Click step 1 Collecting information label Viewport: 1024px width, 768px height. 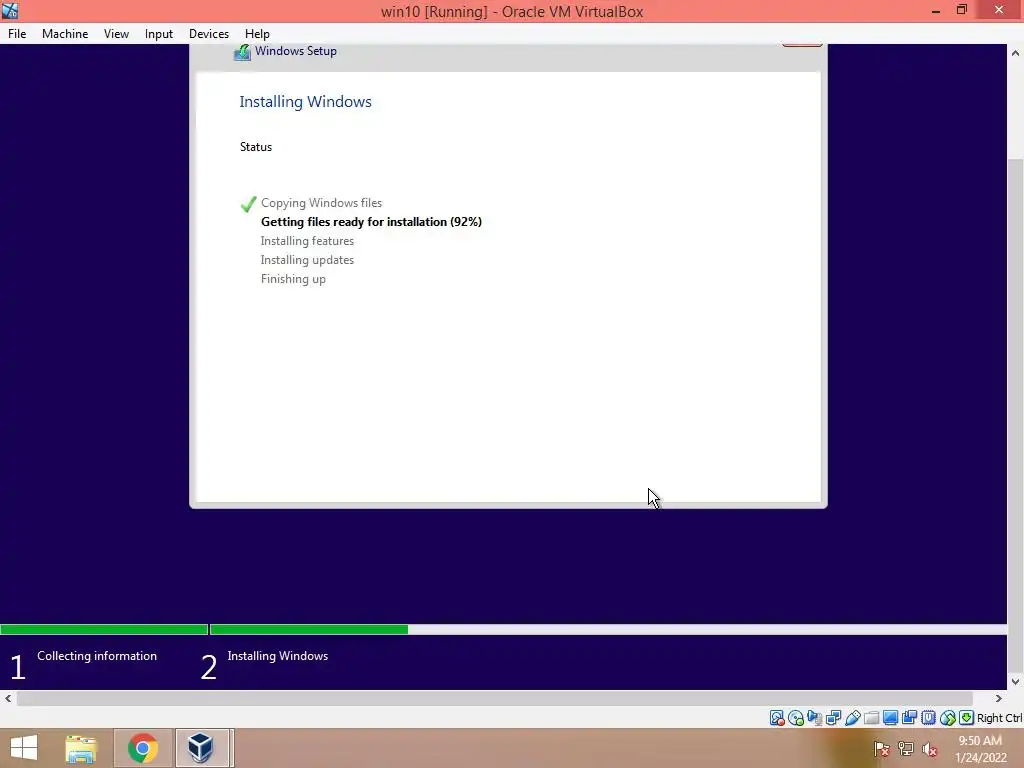coord(97,656)
